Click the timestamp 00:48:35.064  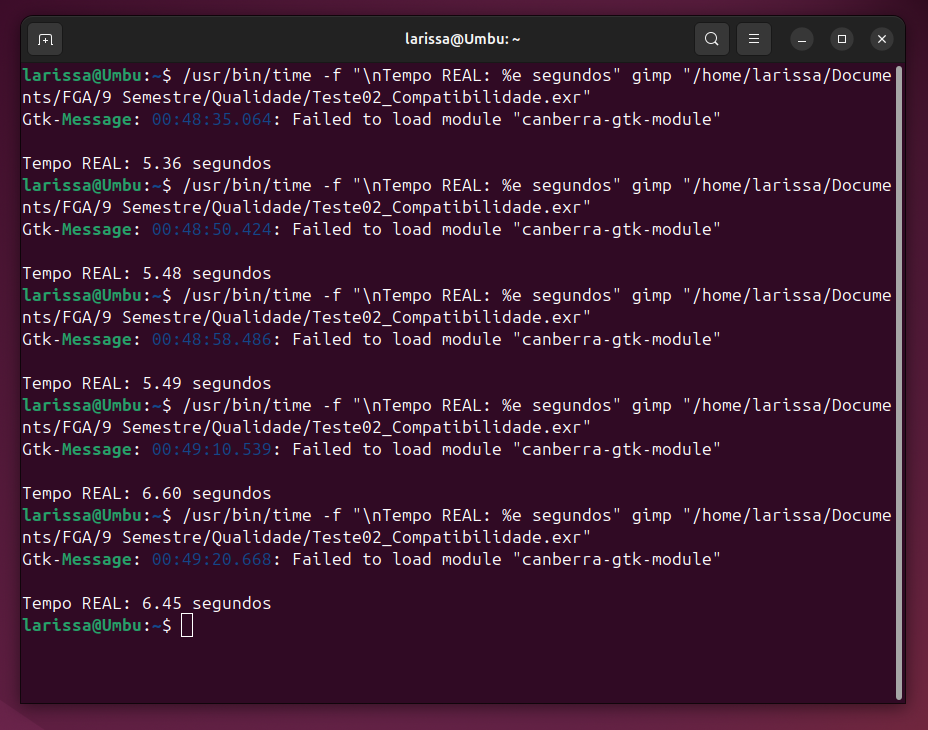tap(212, 120)
